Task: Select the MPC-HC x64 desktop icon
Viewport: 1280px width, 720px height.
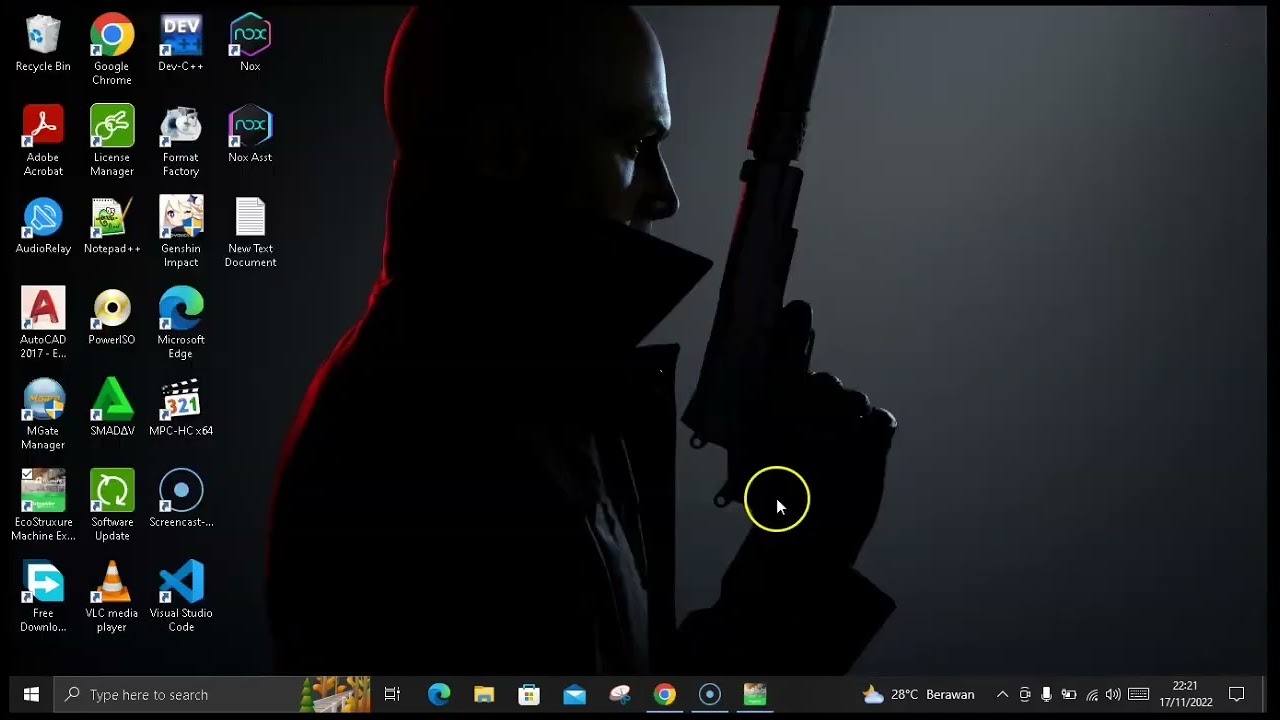Action: (181, 407)
